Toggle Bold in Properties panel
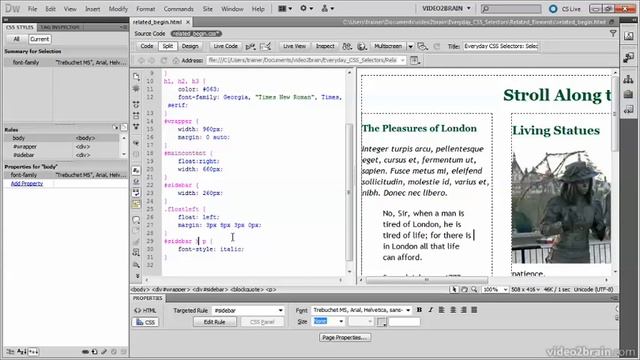The width and height of the screenshot is (640, 360). pyautogui.click(x=419, y=310)
